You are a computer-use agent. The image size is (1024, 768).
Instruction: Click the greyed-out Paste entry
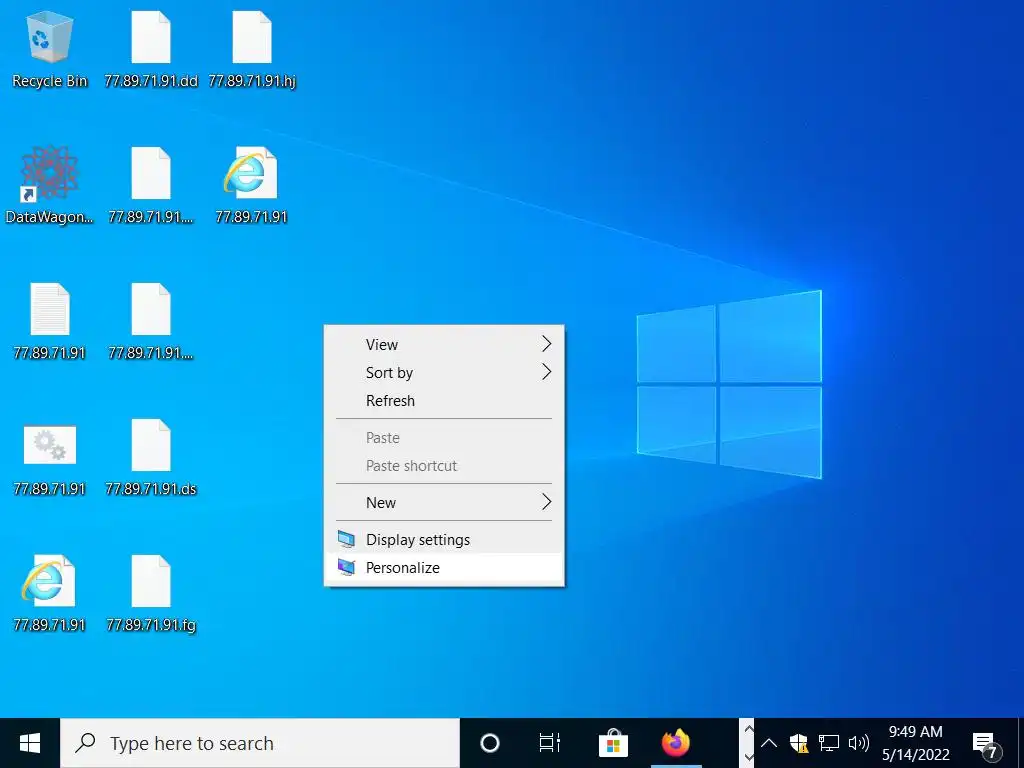[444, 438]
